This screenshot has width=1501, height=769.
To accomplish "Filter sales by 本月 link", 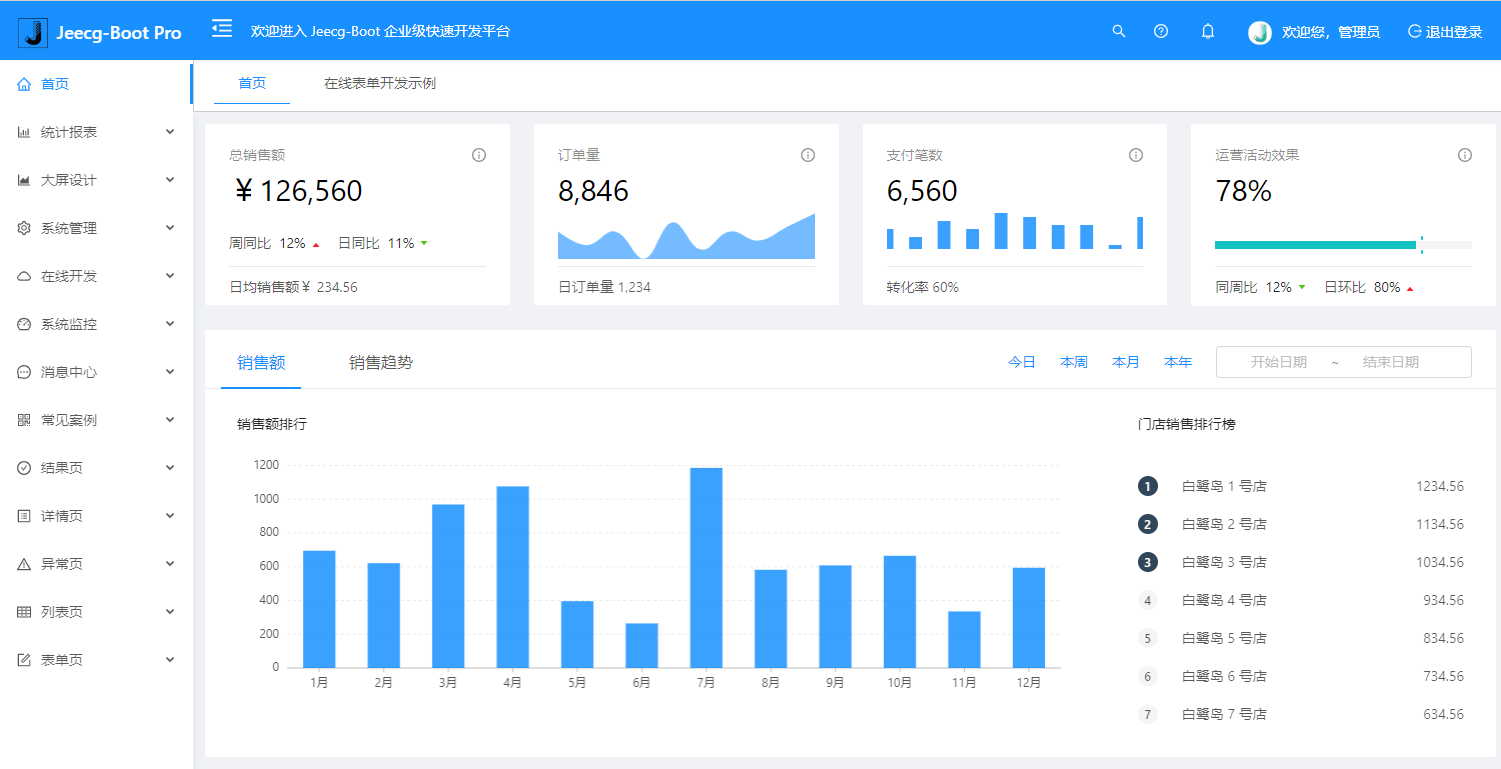I will pyautogui.click(x=1126, y=362).
